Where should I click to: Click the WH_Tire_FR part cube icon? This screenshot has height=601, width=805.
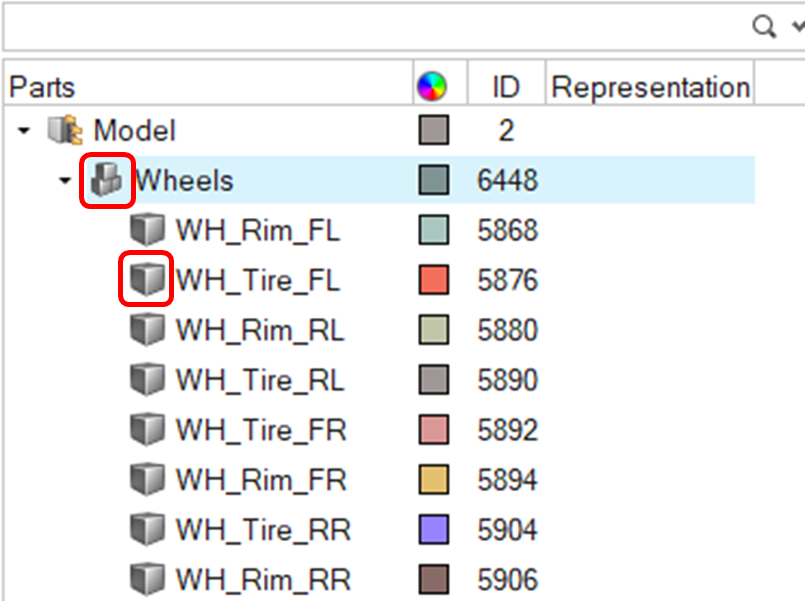(147, 429)
